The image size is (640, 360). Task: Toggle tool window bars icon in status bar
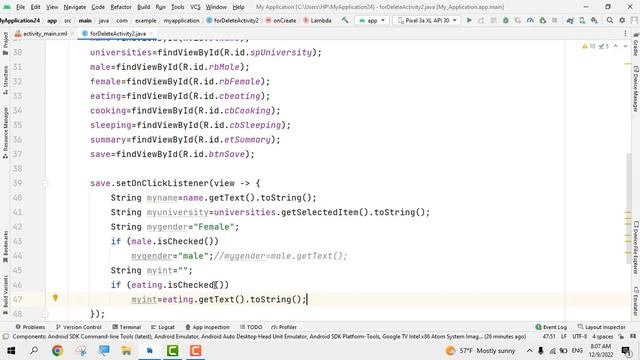click(5, 337)
